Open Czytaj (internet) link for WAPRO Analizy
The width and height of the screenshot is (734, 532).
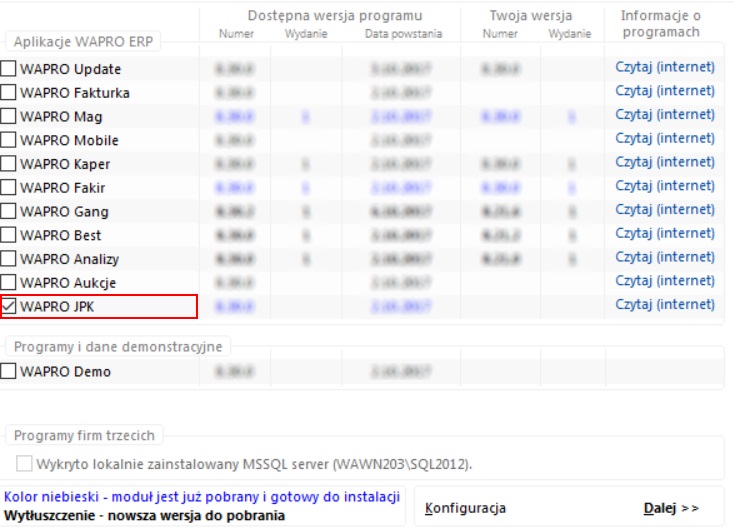coord(665,257)
